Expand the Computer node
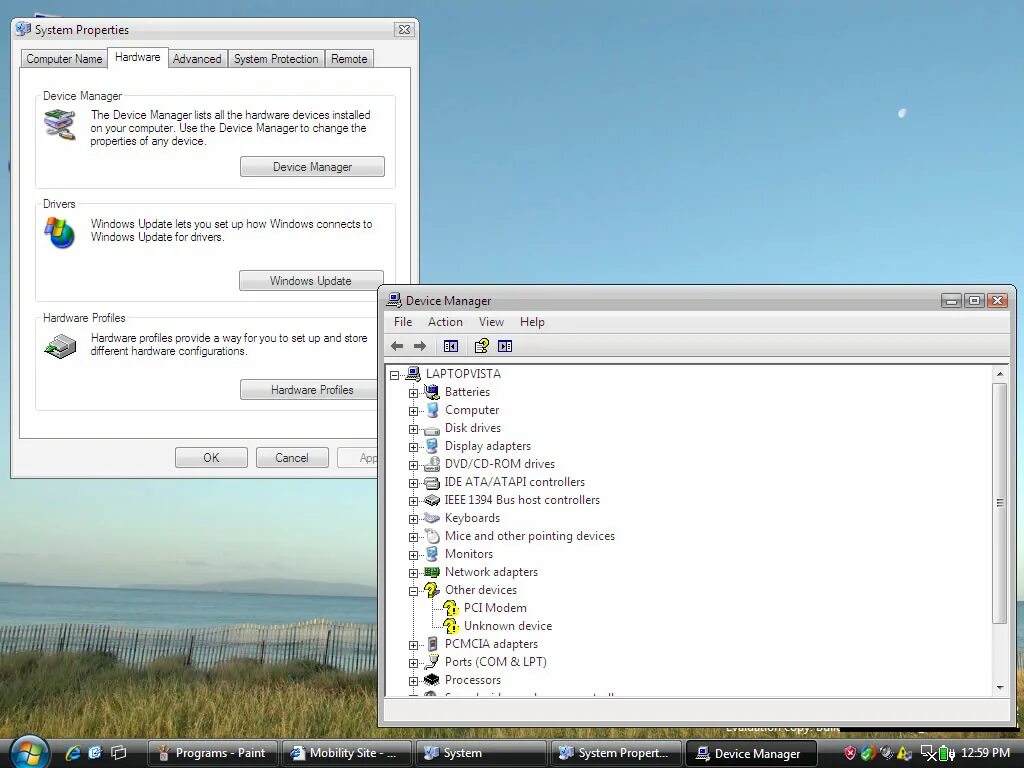 [x=413, y=411]
